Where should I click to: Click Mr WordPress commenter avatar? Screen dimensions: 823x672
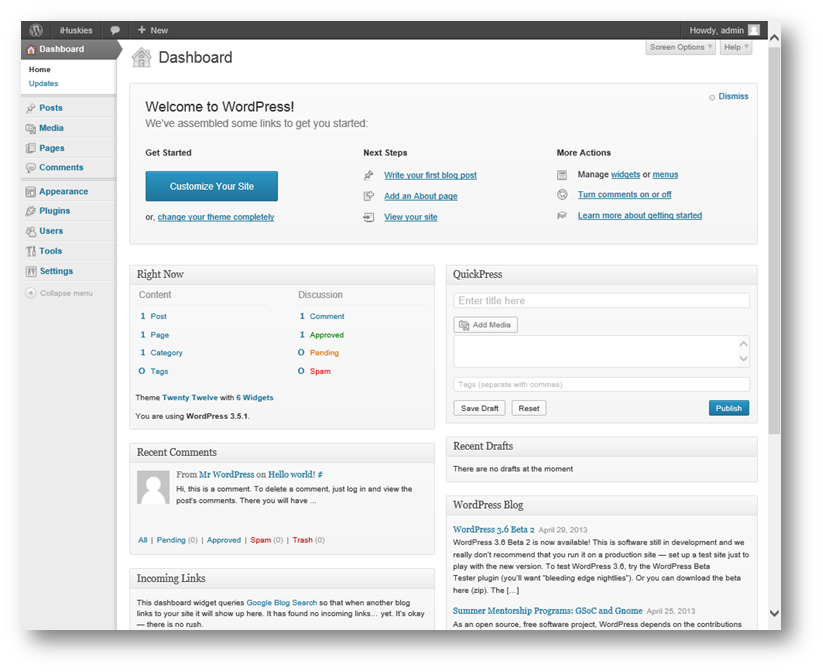(x=153, y=487)
